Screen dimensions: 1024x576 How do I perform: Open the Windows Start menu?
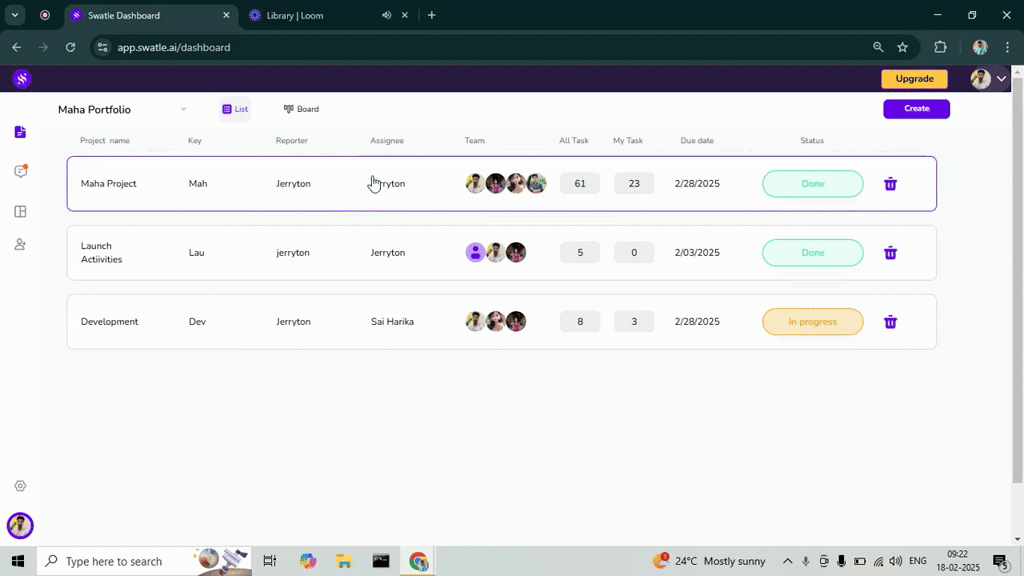pyautogui.click(x=18, y=561)
